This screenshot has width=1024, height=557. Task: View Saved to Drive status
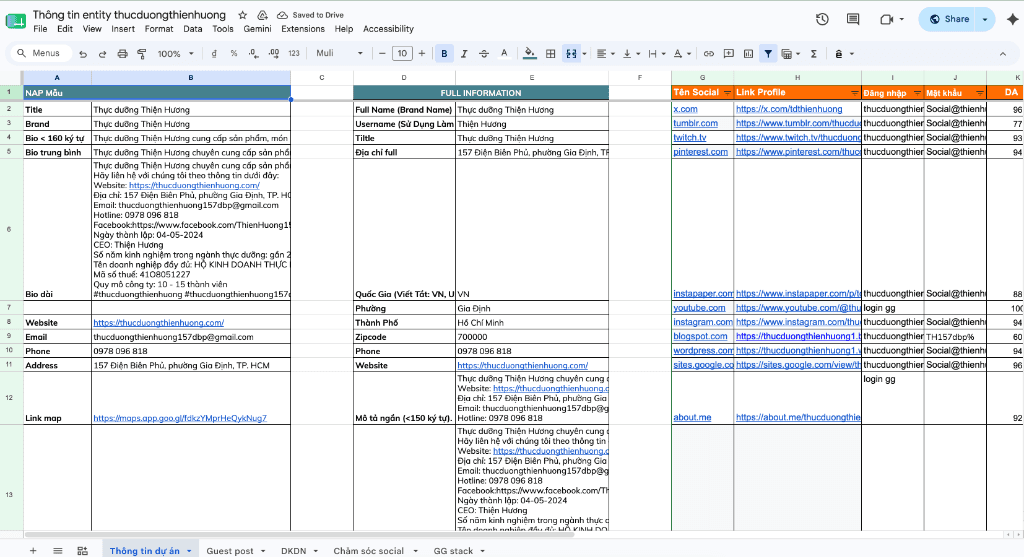point(311,15)
